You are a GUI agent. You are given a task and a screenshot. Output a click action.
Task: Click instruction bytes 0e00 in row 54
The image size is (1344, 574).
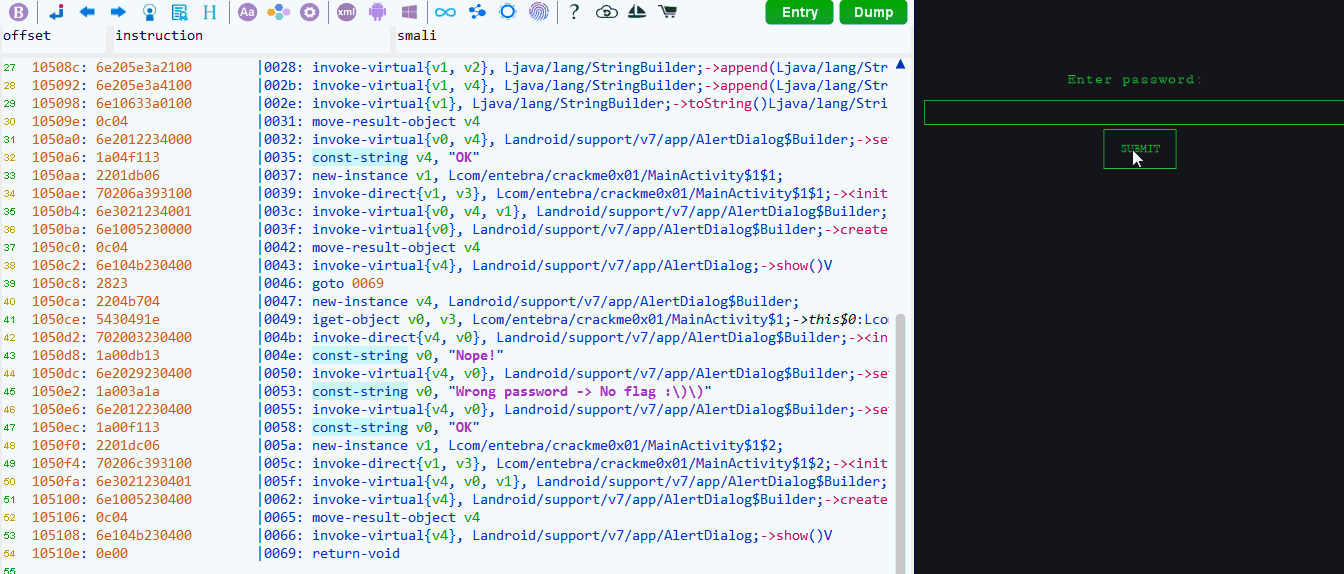(112, 553)
